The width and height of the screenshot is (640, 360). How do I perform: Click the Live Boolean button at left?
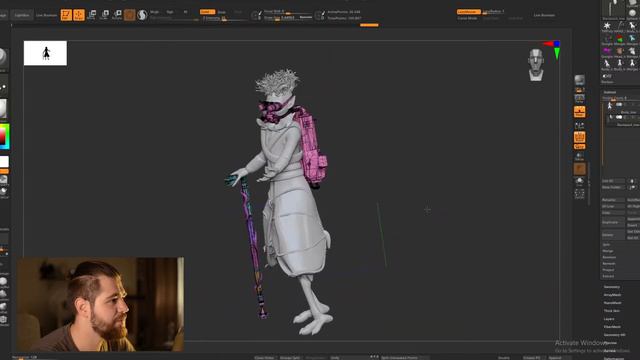point(47,15)
